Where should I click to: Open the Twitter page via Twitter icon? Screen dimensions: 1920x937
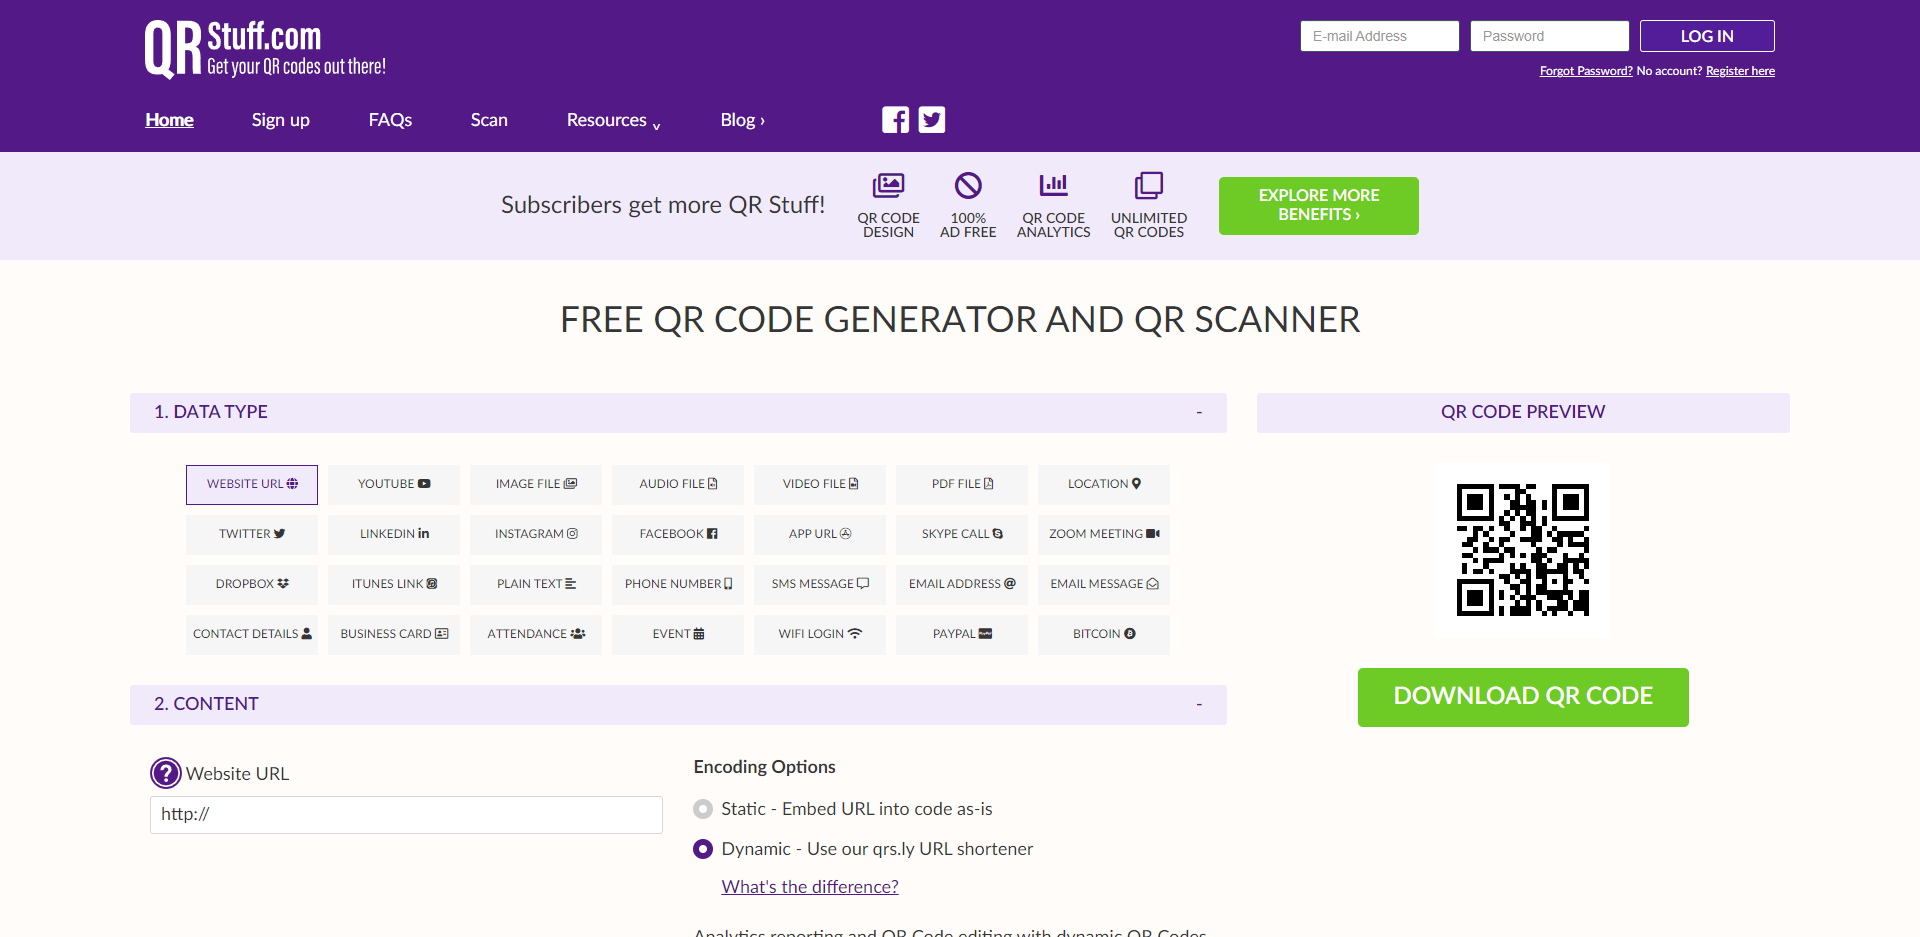pyautogui.click(x=931, y=119)
